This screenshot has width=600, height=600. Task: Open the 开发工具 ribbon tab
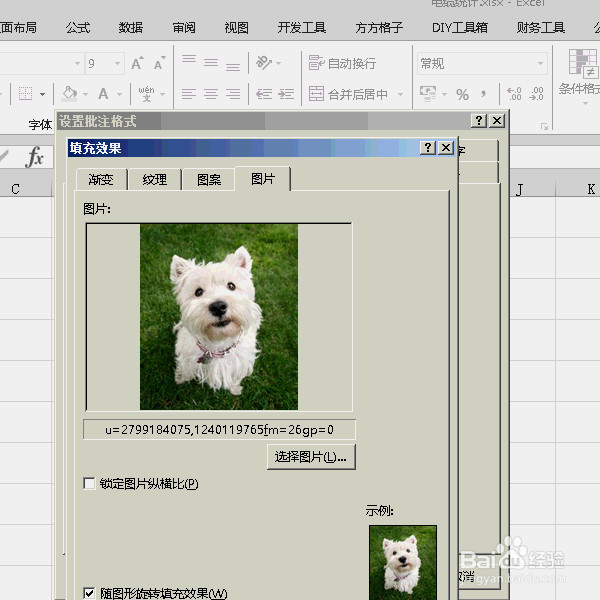coord(302,28)
